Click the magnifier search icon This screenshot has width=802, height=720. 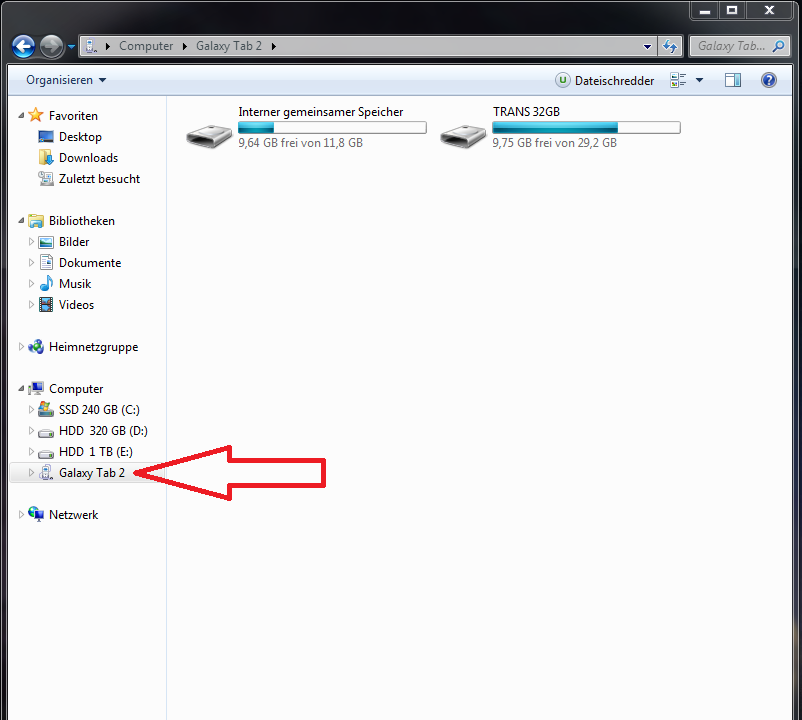pos(778,47)
